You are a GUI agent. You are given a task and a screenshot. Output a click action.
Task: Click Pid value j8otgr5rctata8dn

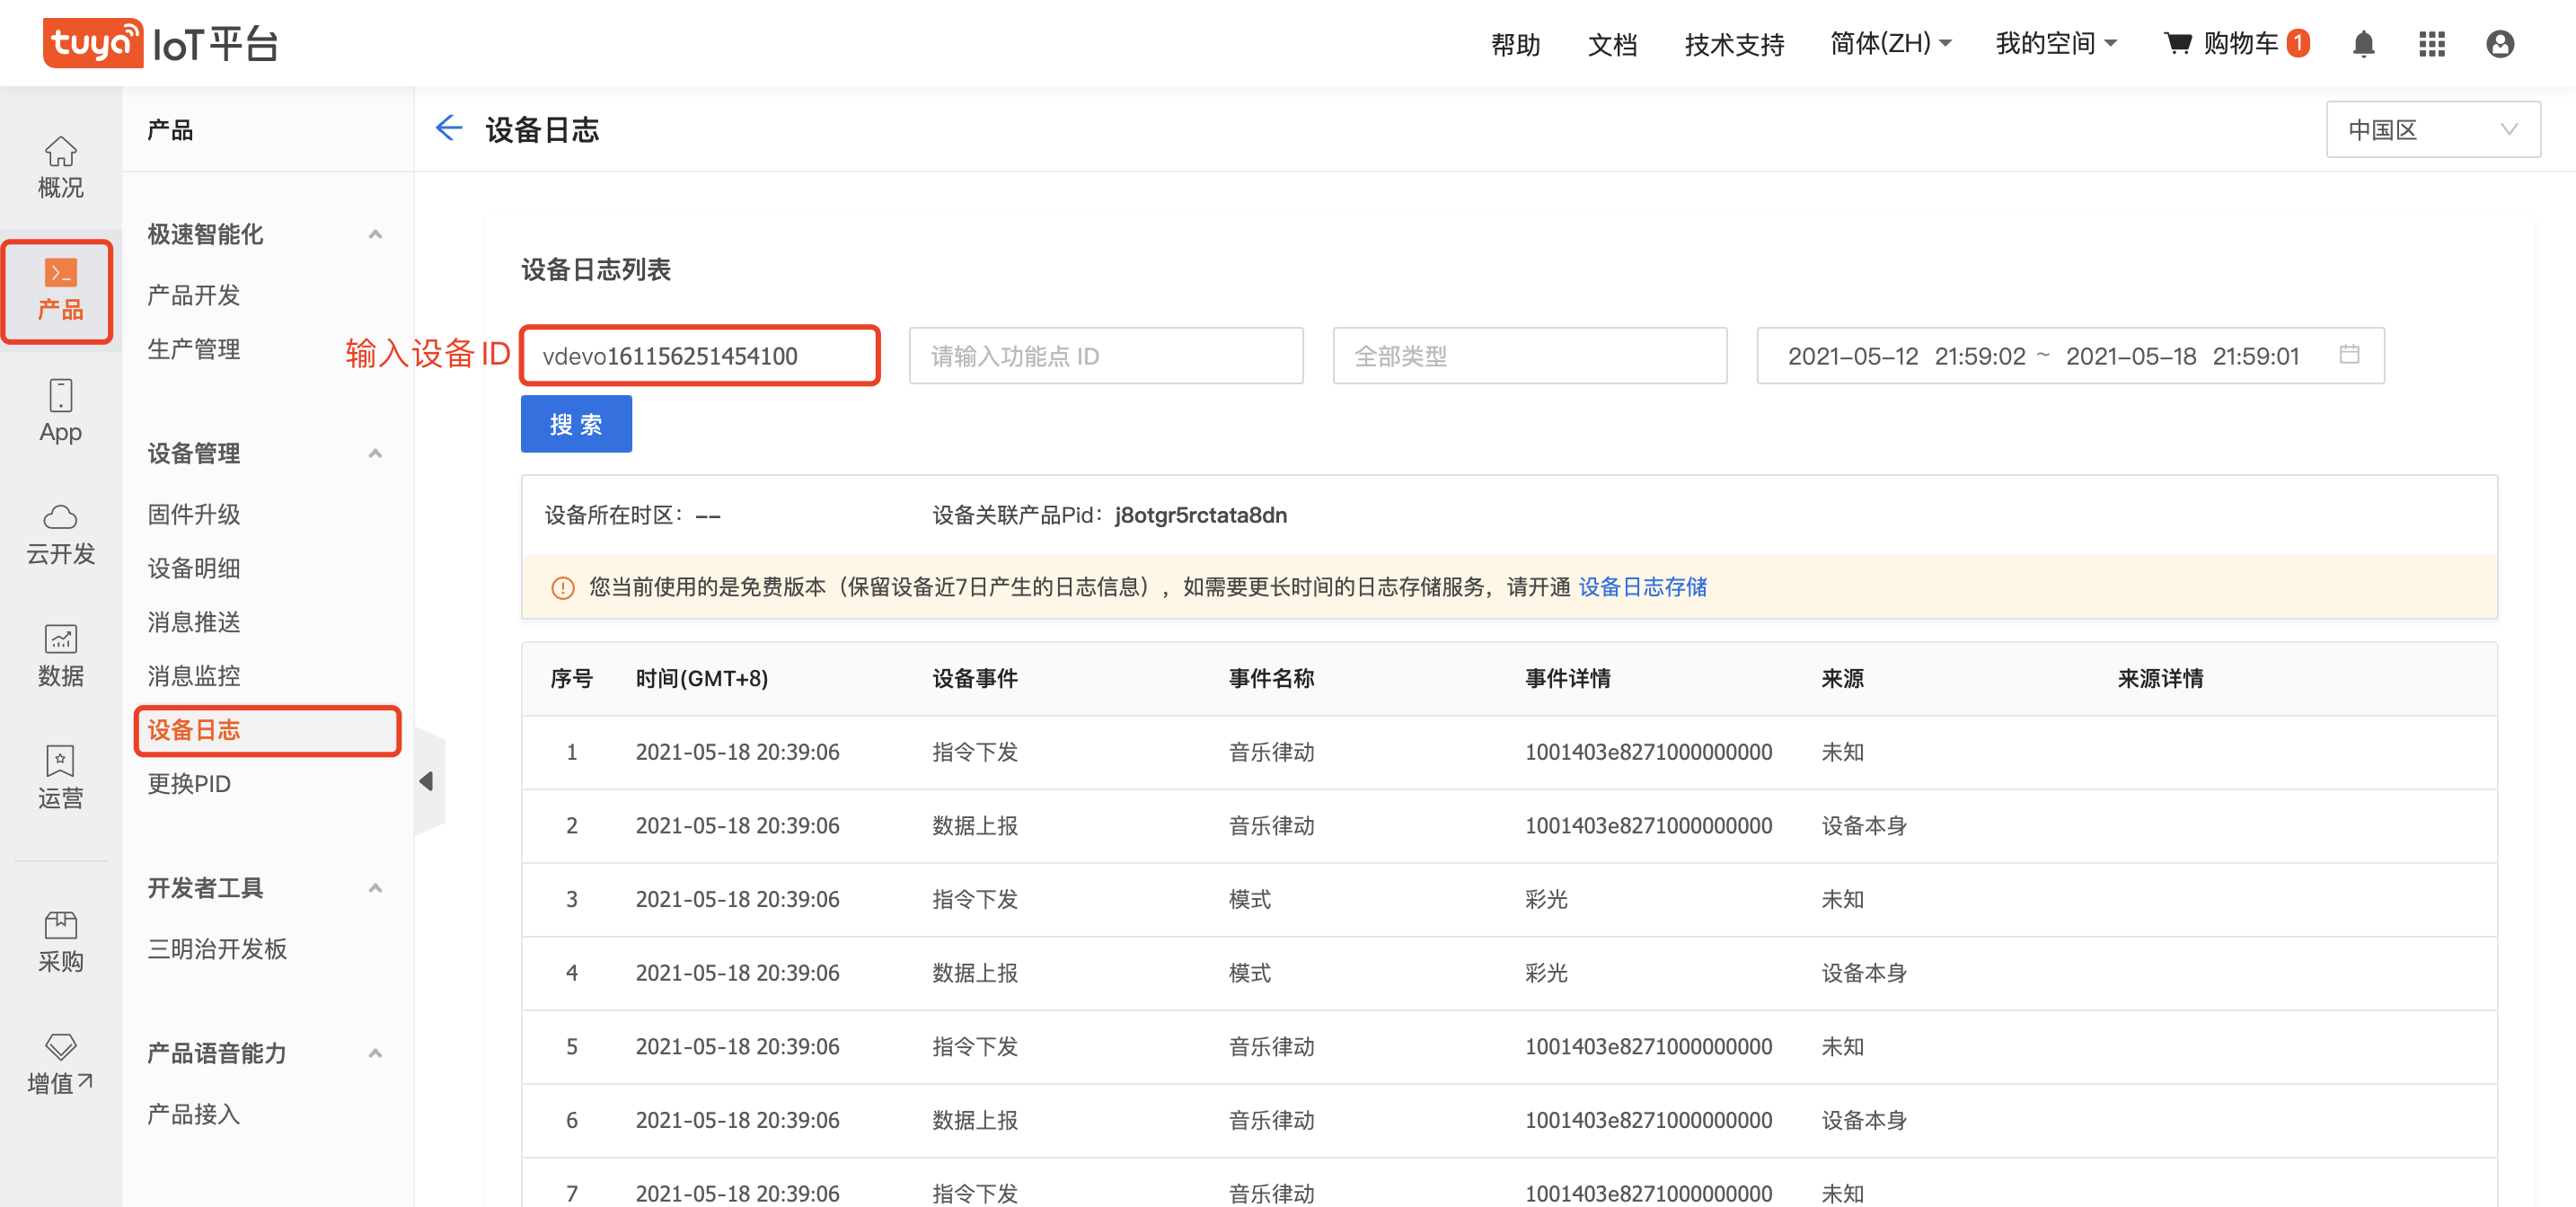coord(1201,515)
